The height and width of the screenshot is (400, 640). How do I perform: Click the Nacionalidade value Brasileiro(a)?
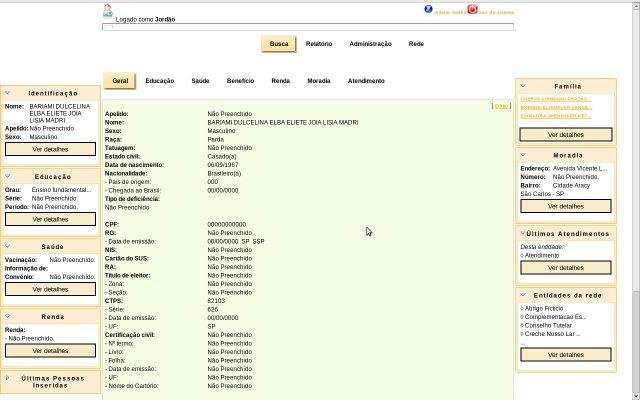point(224,173)
